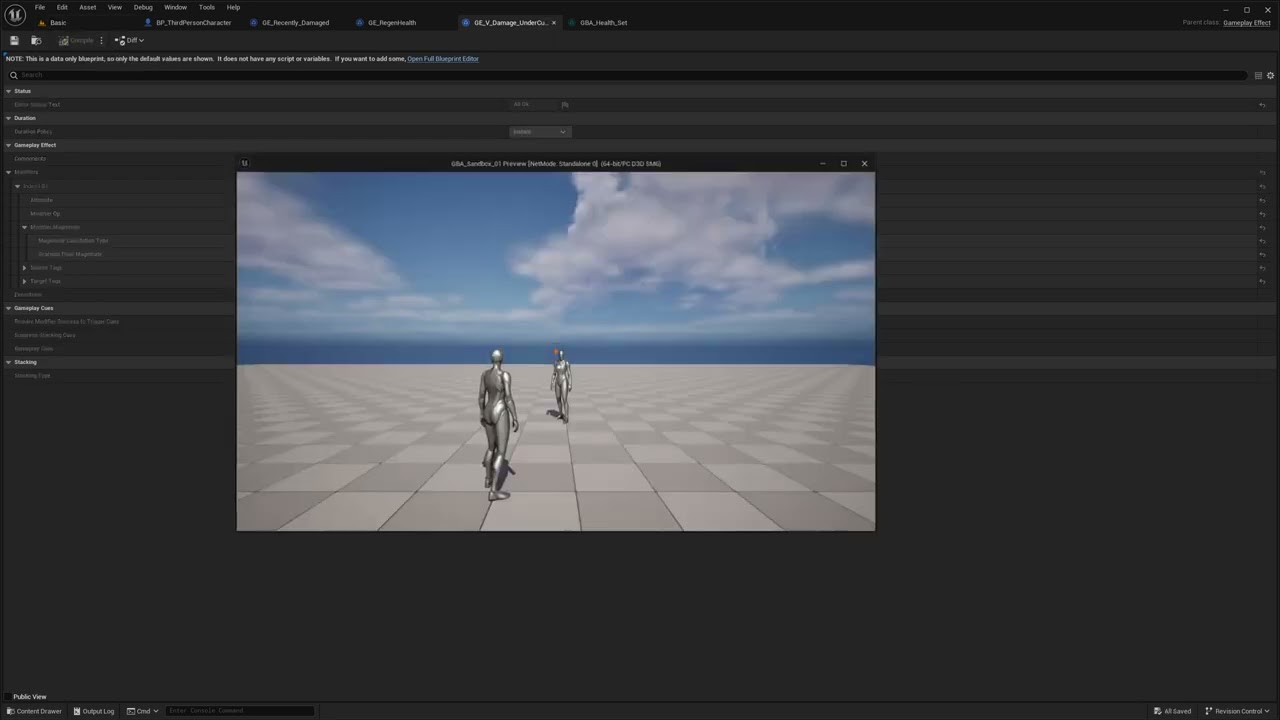Maximize the GBA_Sandbox_01 Preview window
The height and width of the screenshot is (720, 1280).
click(843, 163)
